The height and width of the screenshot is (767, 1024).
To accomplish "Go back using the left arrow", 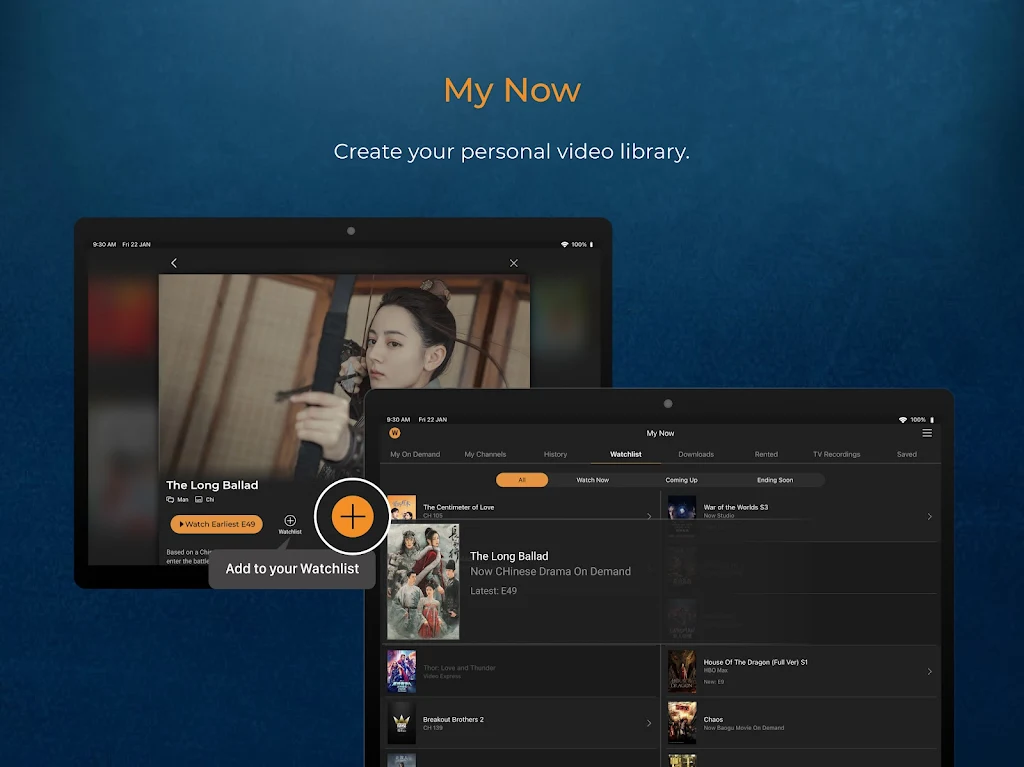I will tap(174, 263).
